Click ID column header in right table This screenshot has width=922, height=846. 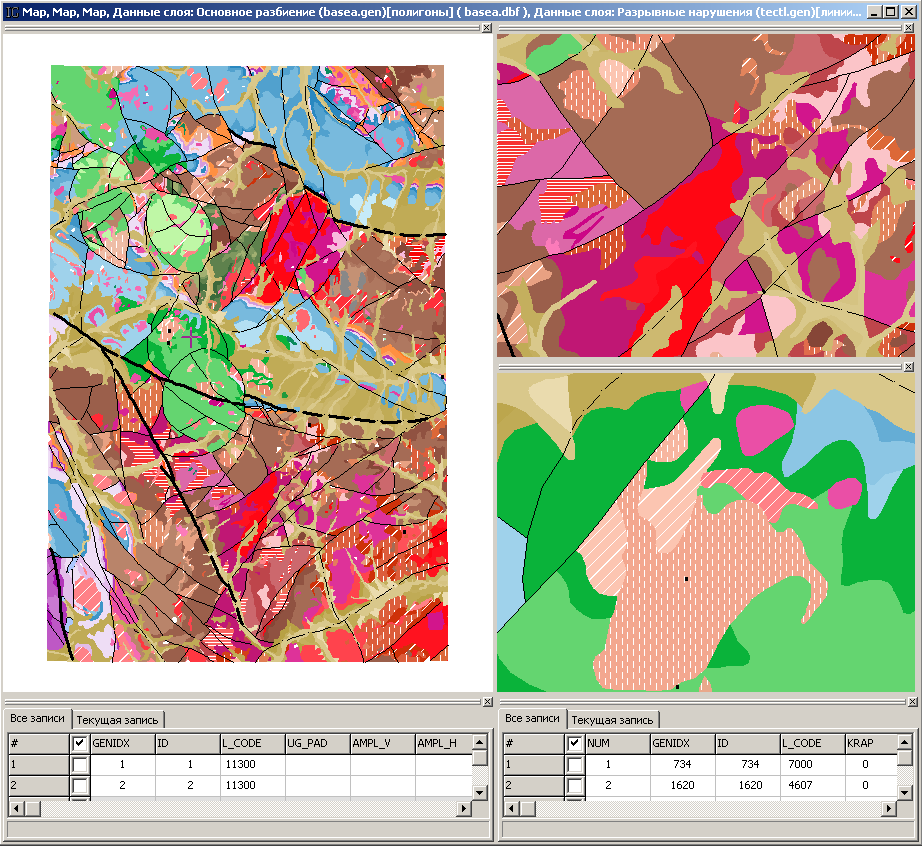pos(747,744)
